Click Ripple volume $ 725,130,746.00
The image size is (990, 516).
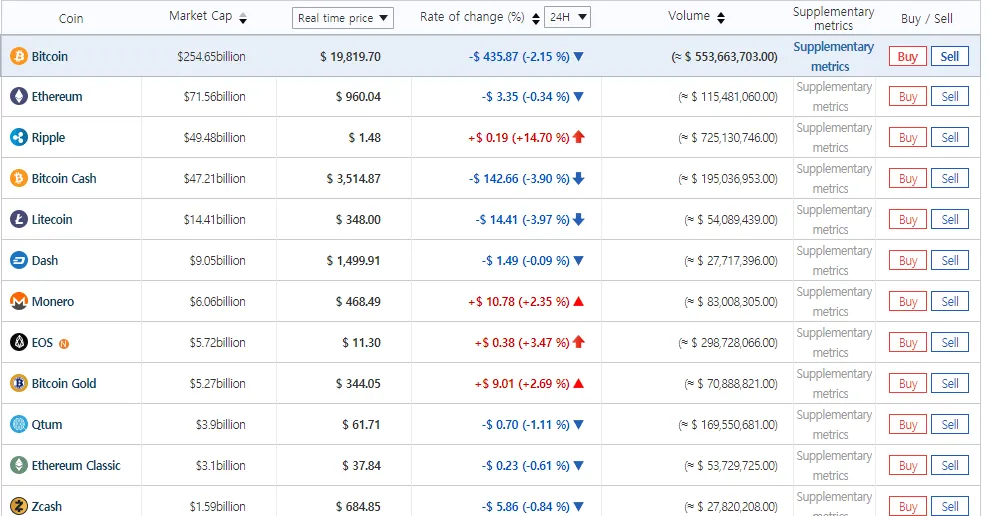728,138
